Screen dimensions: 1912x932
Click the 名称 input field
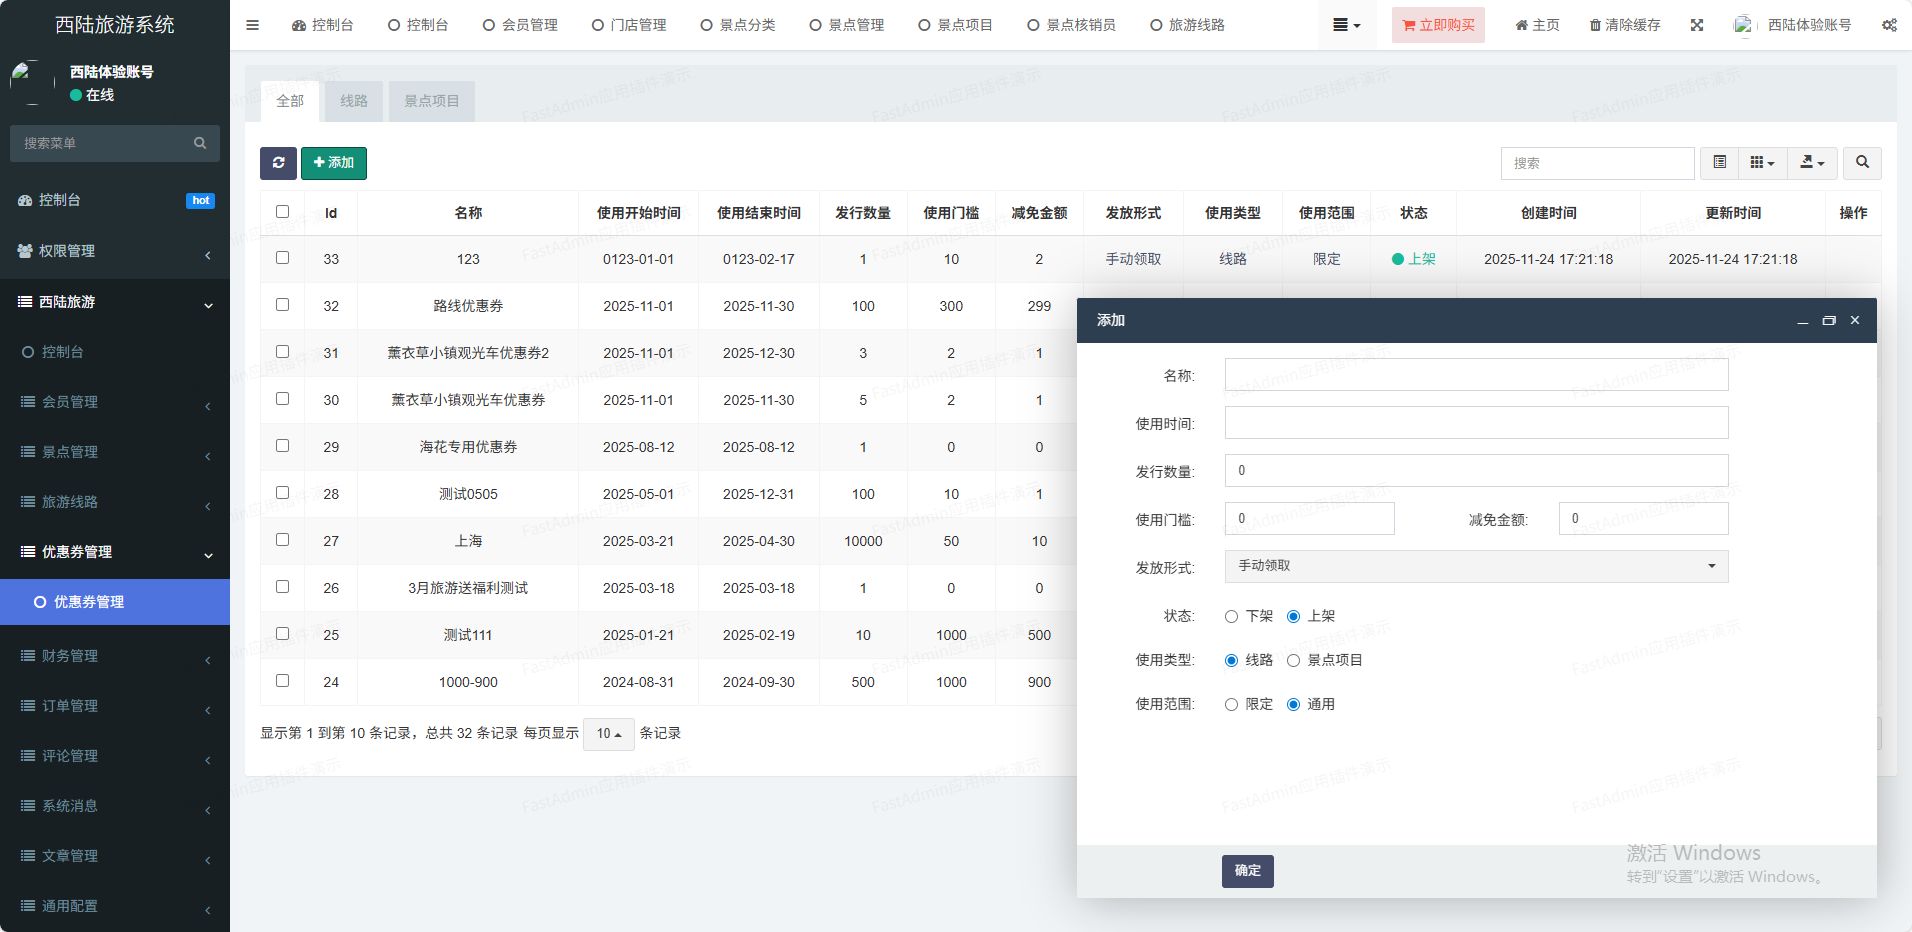pos(1476,375)
